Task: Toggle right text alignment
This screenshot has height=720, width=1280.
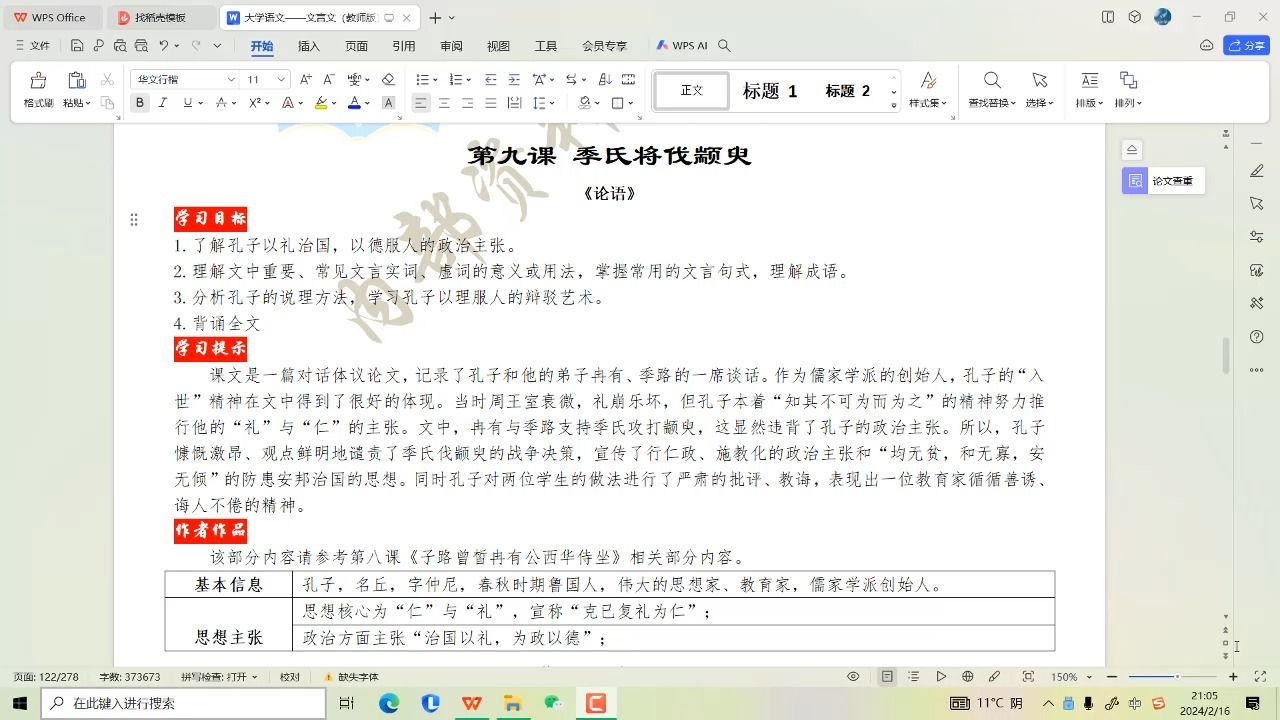Action: [x=467, y=102]
